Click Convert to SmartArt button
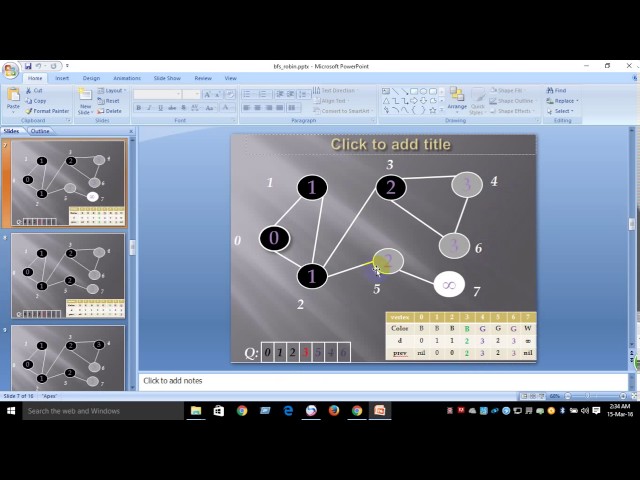640x480 pixels. click(344, 111)
